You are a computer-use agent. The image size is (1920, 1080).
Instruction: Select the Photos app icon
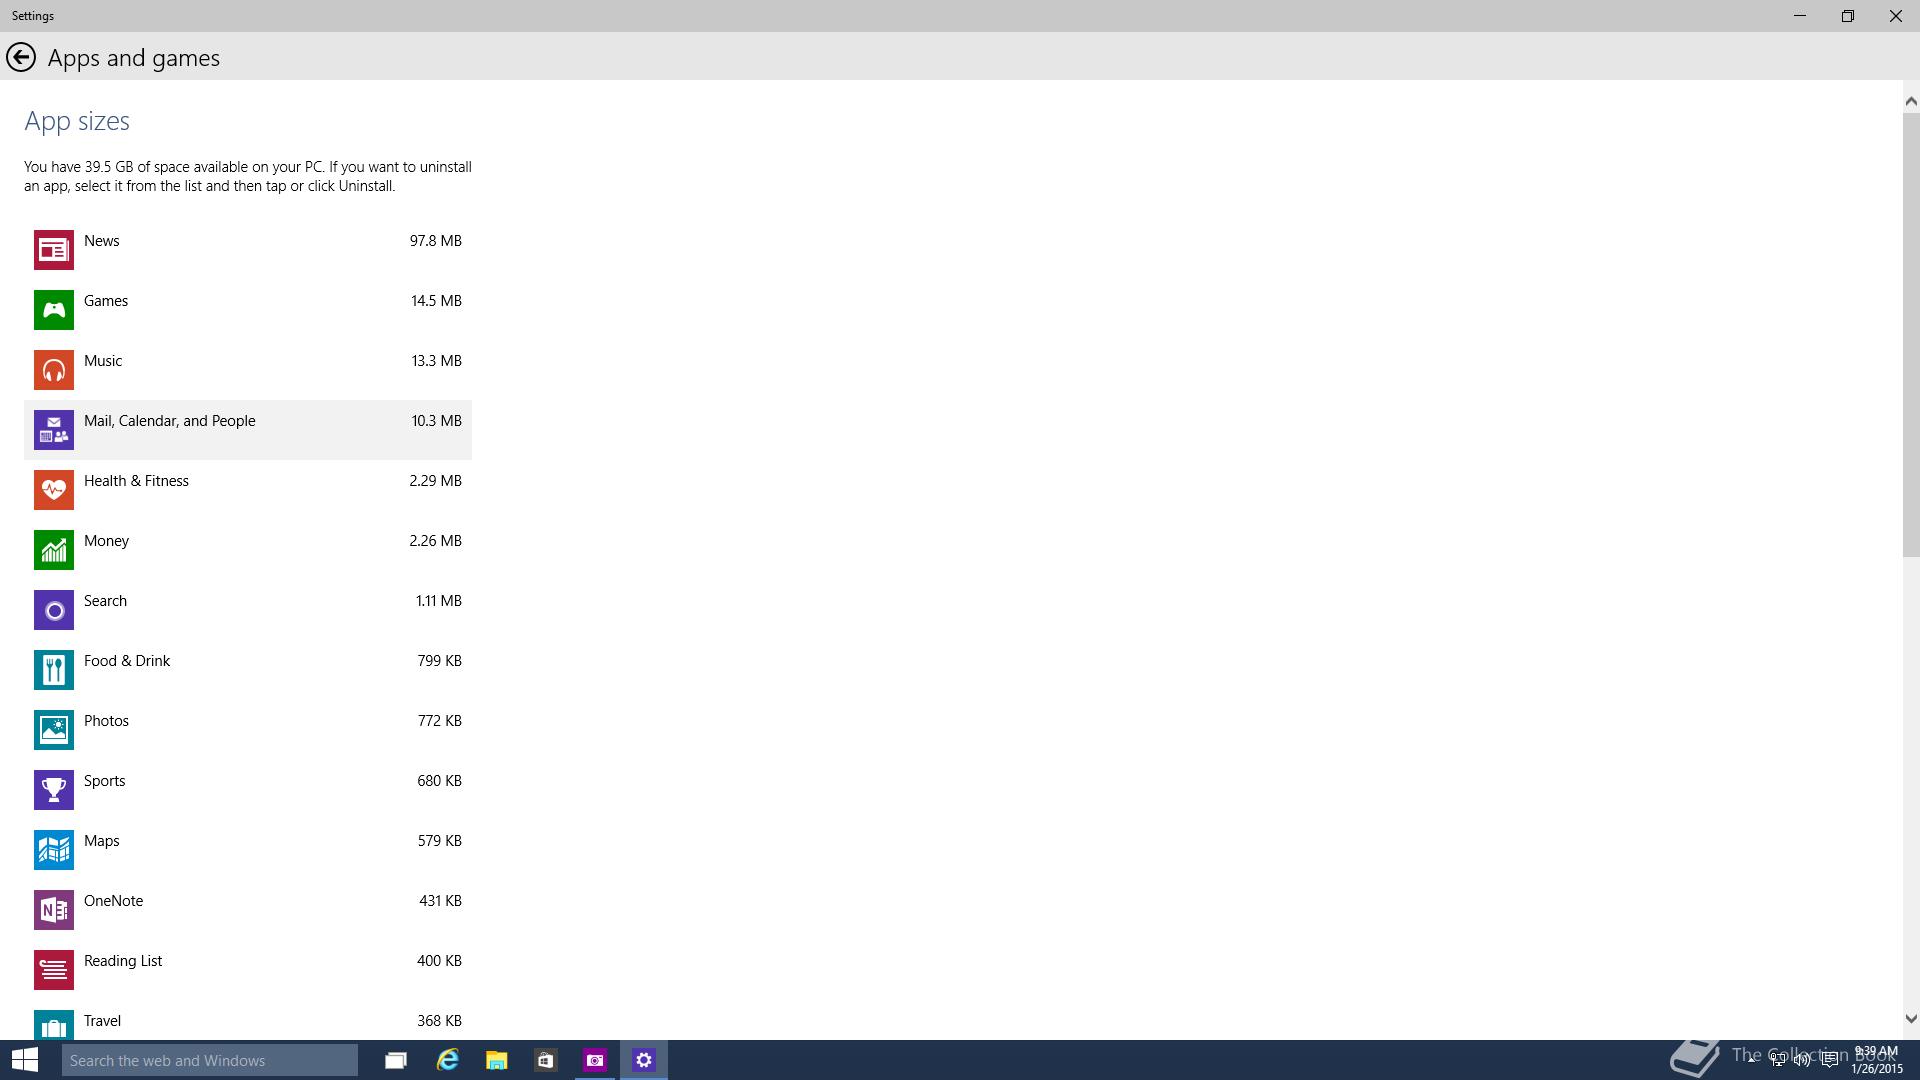click(x=54, y=730)
